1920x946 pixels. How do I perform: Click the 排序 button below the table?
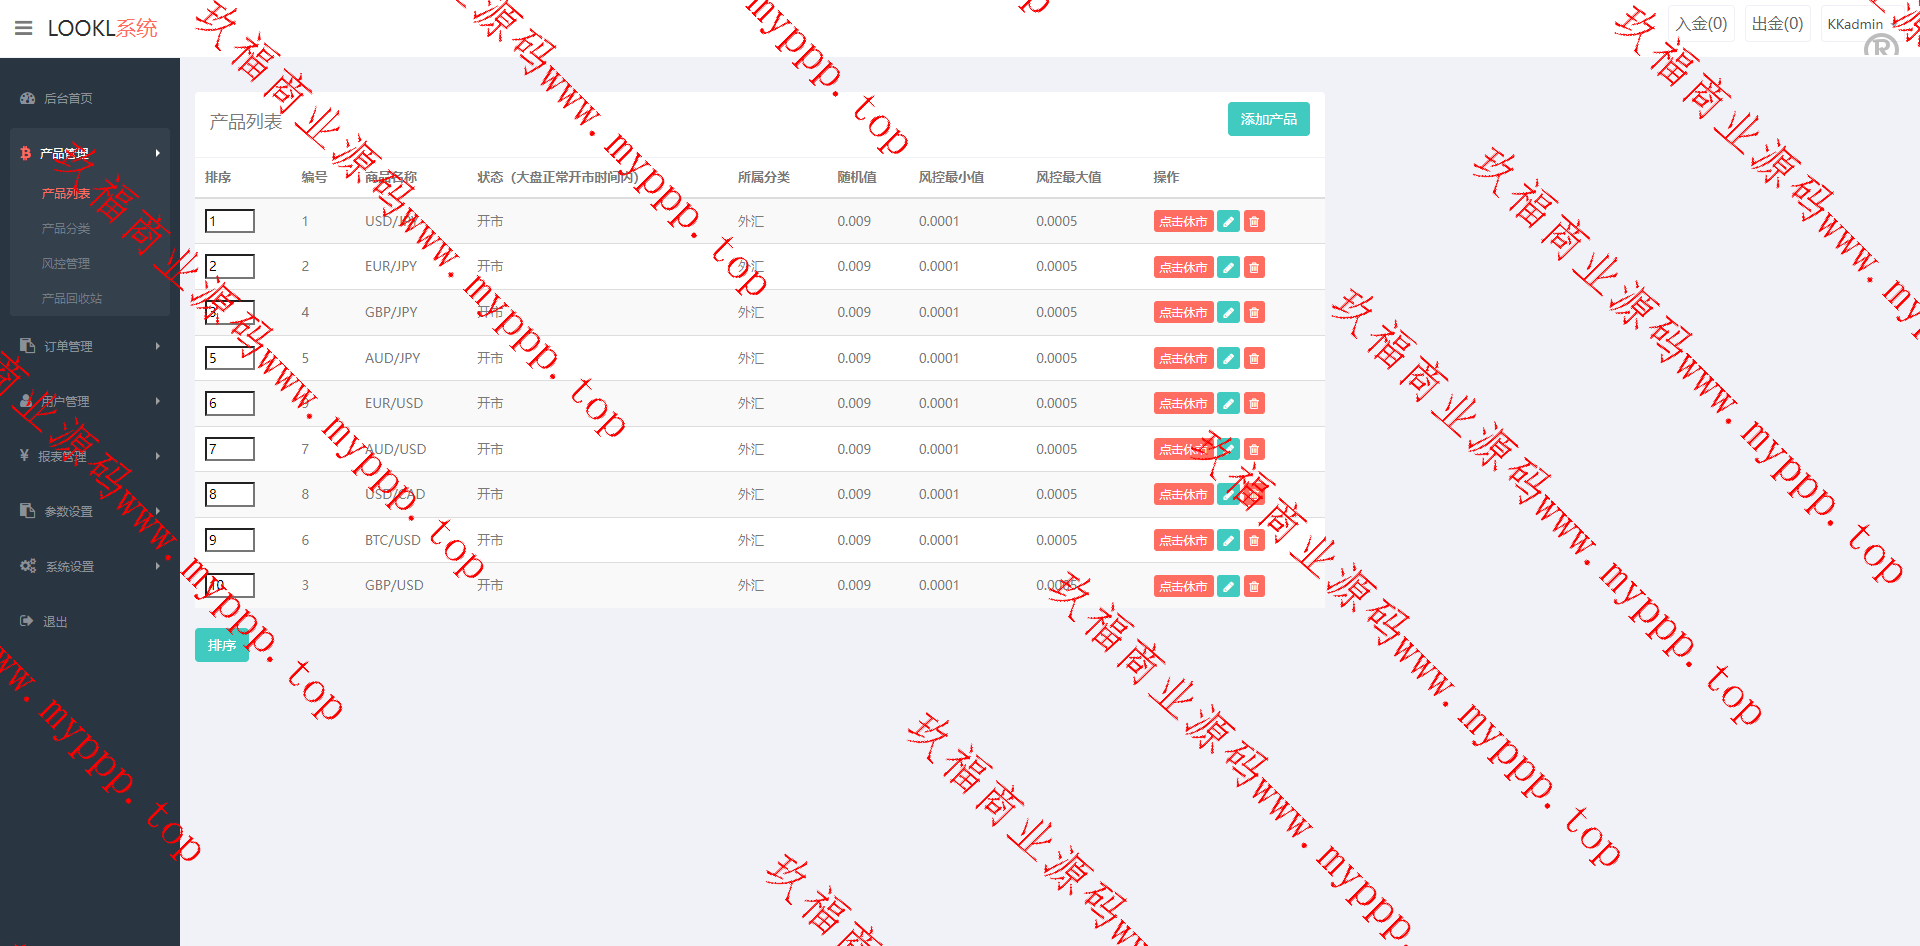tap(221, 646)
